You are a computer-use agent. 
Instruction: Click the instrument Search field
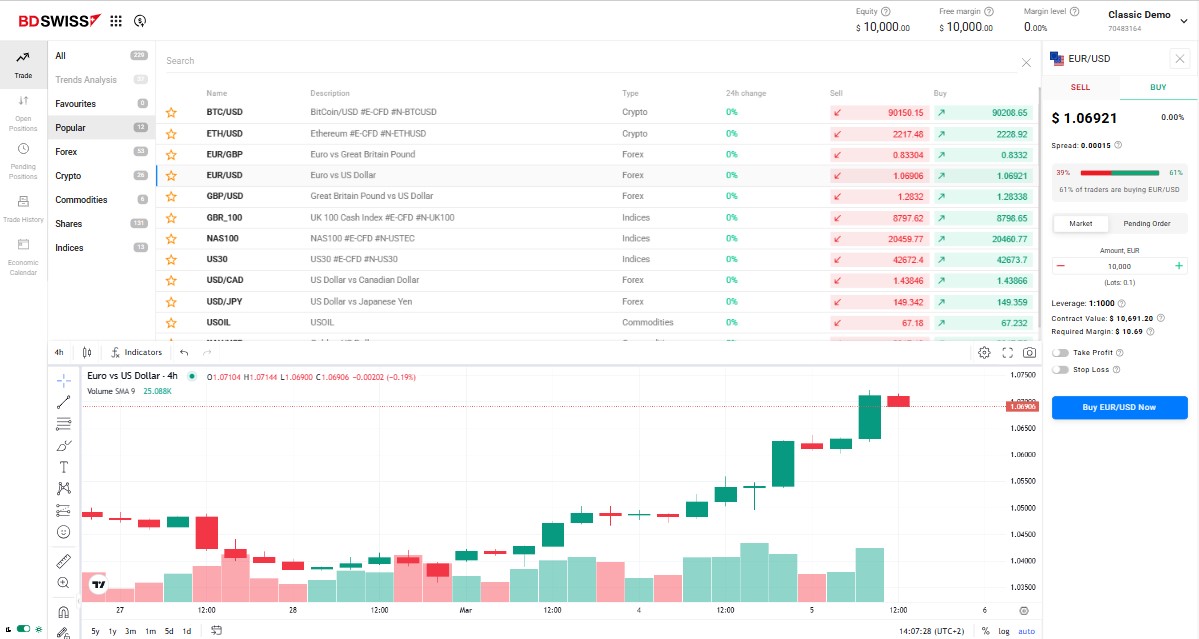coord(589,61)
